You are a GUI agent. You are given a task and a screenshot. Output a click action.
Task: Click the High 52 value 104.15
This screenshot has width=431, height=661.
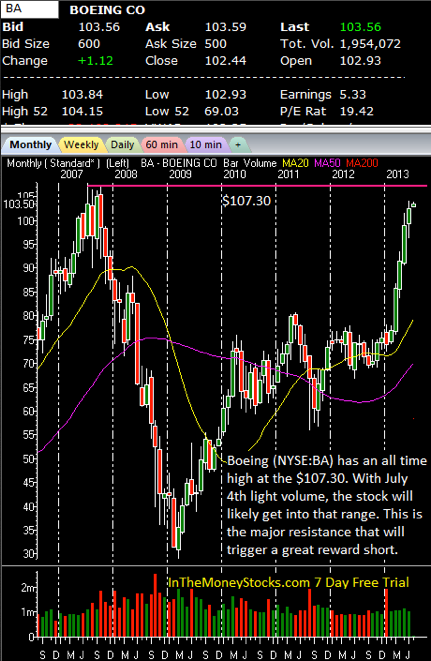point(82,111)
